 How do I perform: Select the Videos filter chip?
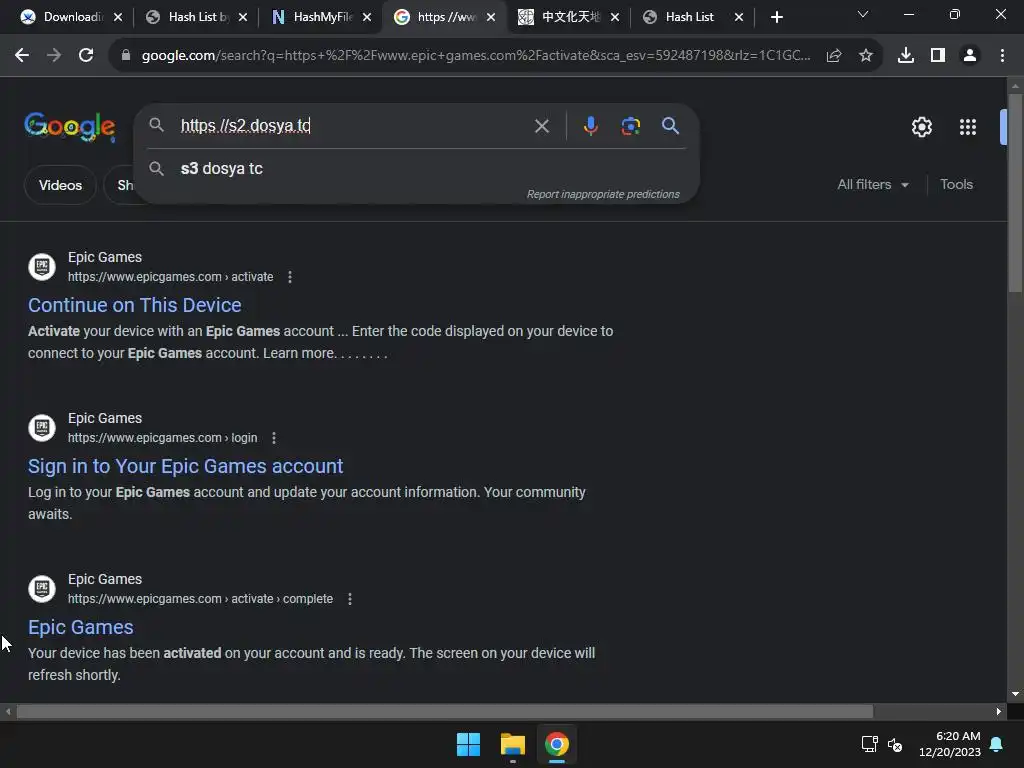coord(60,185)
